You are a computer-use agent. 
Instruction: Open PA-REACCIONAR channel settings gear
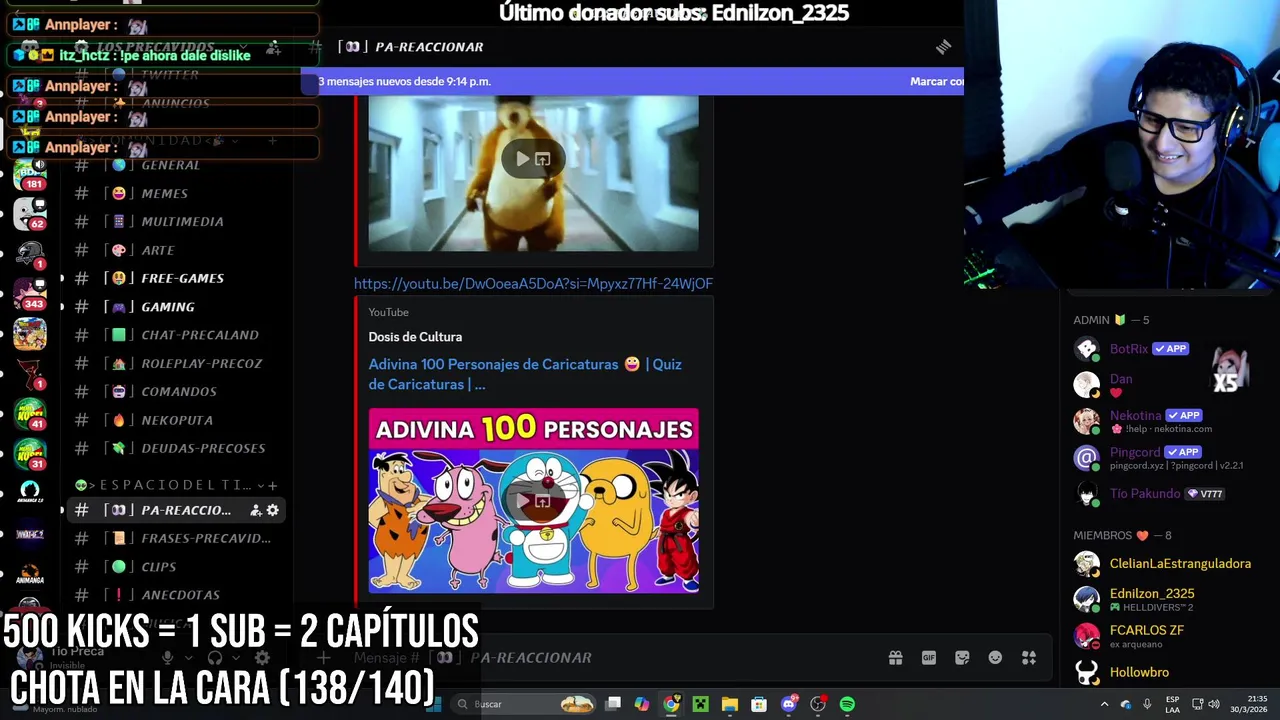click(x=272, y=510)
